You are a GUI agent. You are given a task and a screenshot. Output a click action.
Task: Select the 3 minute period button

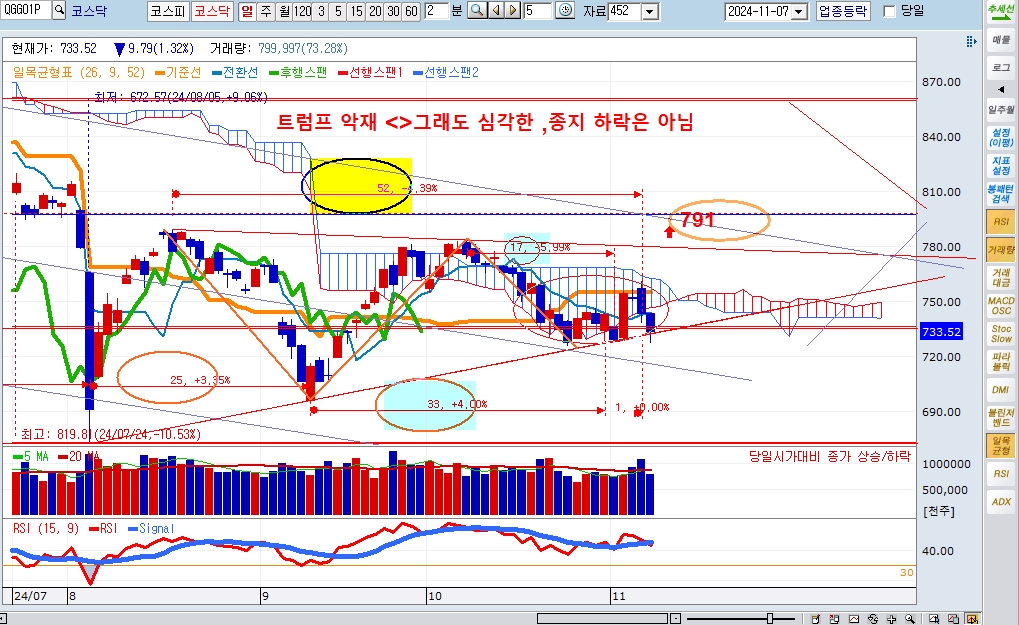click(320, 11)
